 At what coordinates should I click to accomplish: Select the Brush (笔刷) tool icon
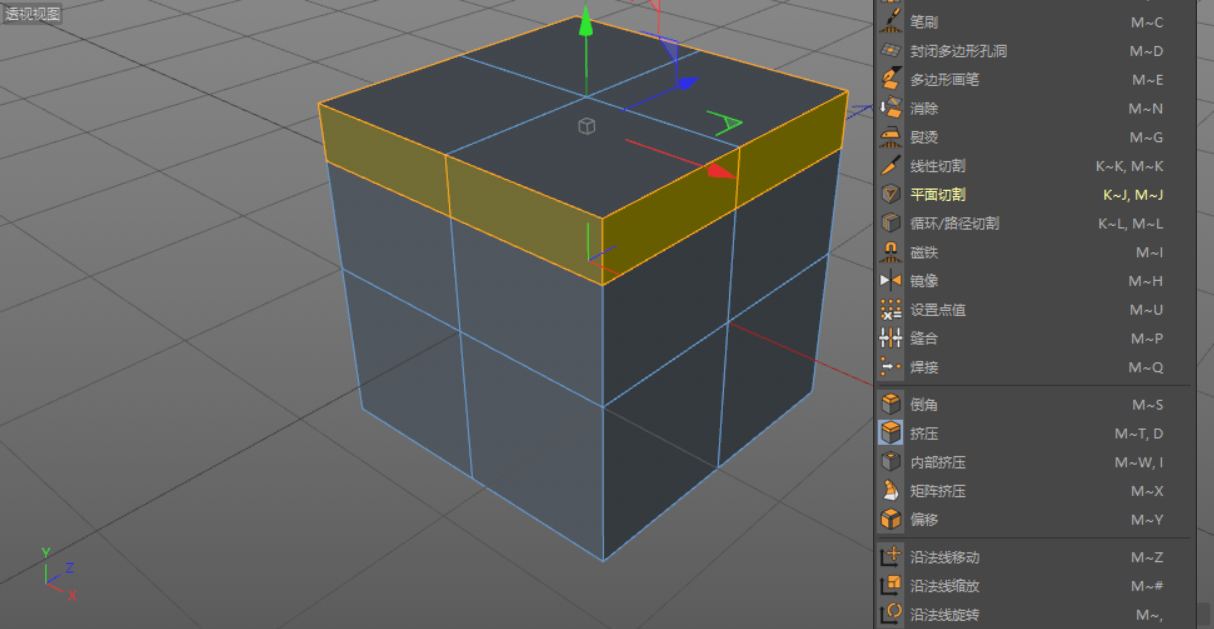pos(890,22)
